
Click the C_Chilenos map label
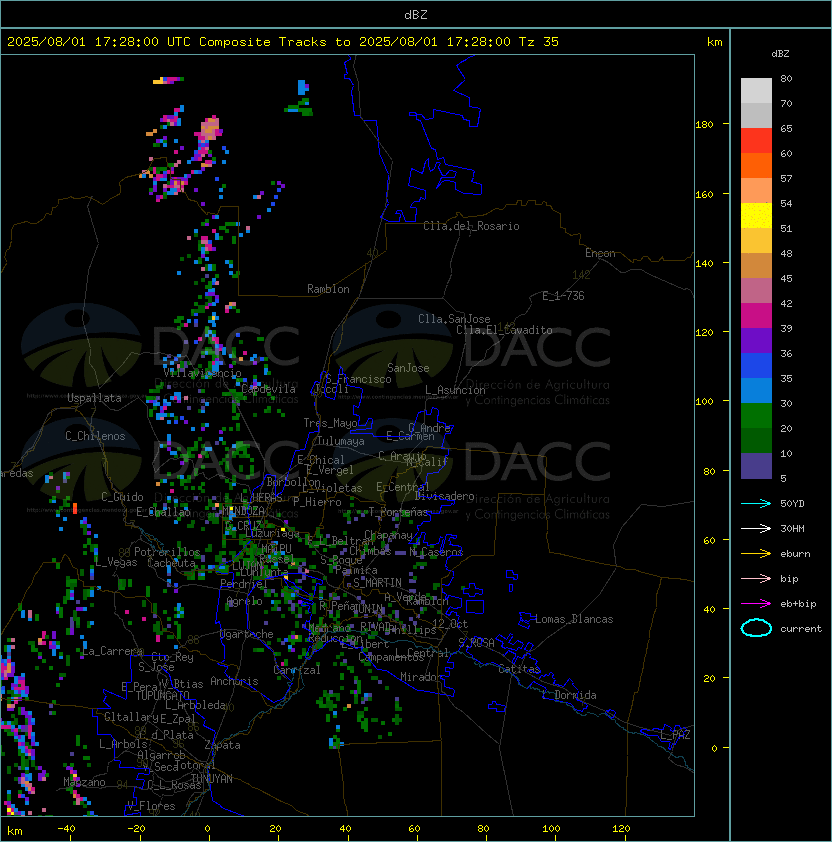pos(95,436)
